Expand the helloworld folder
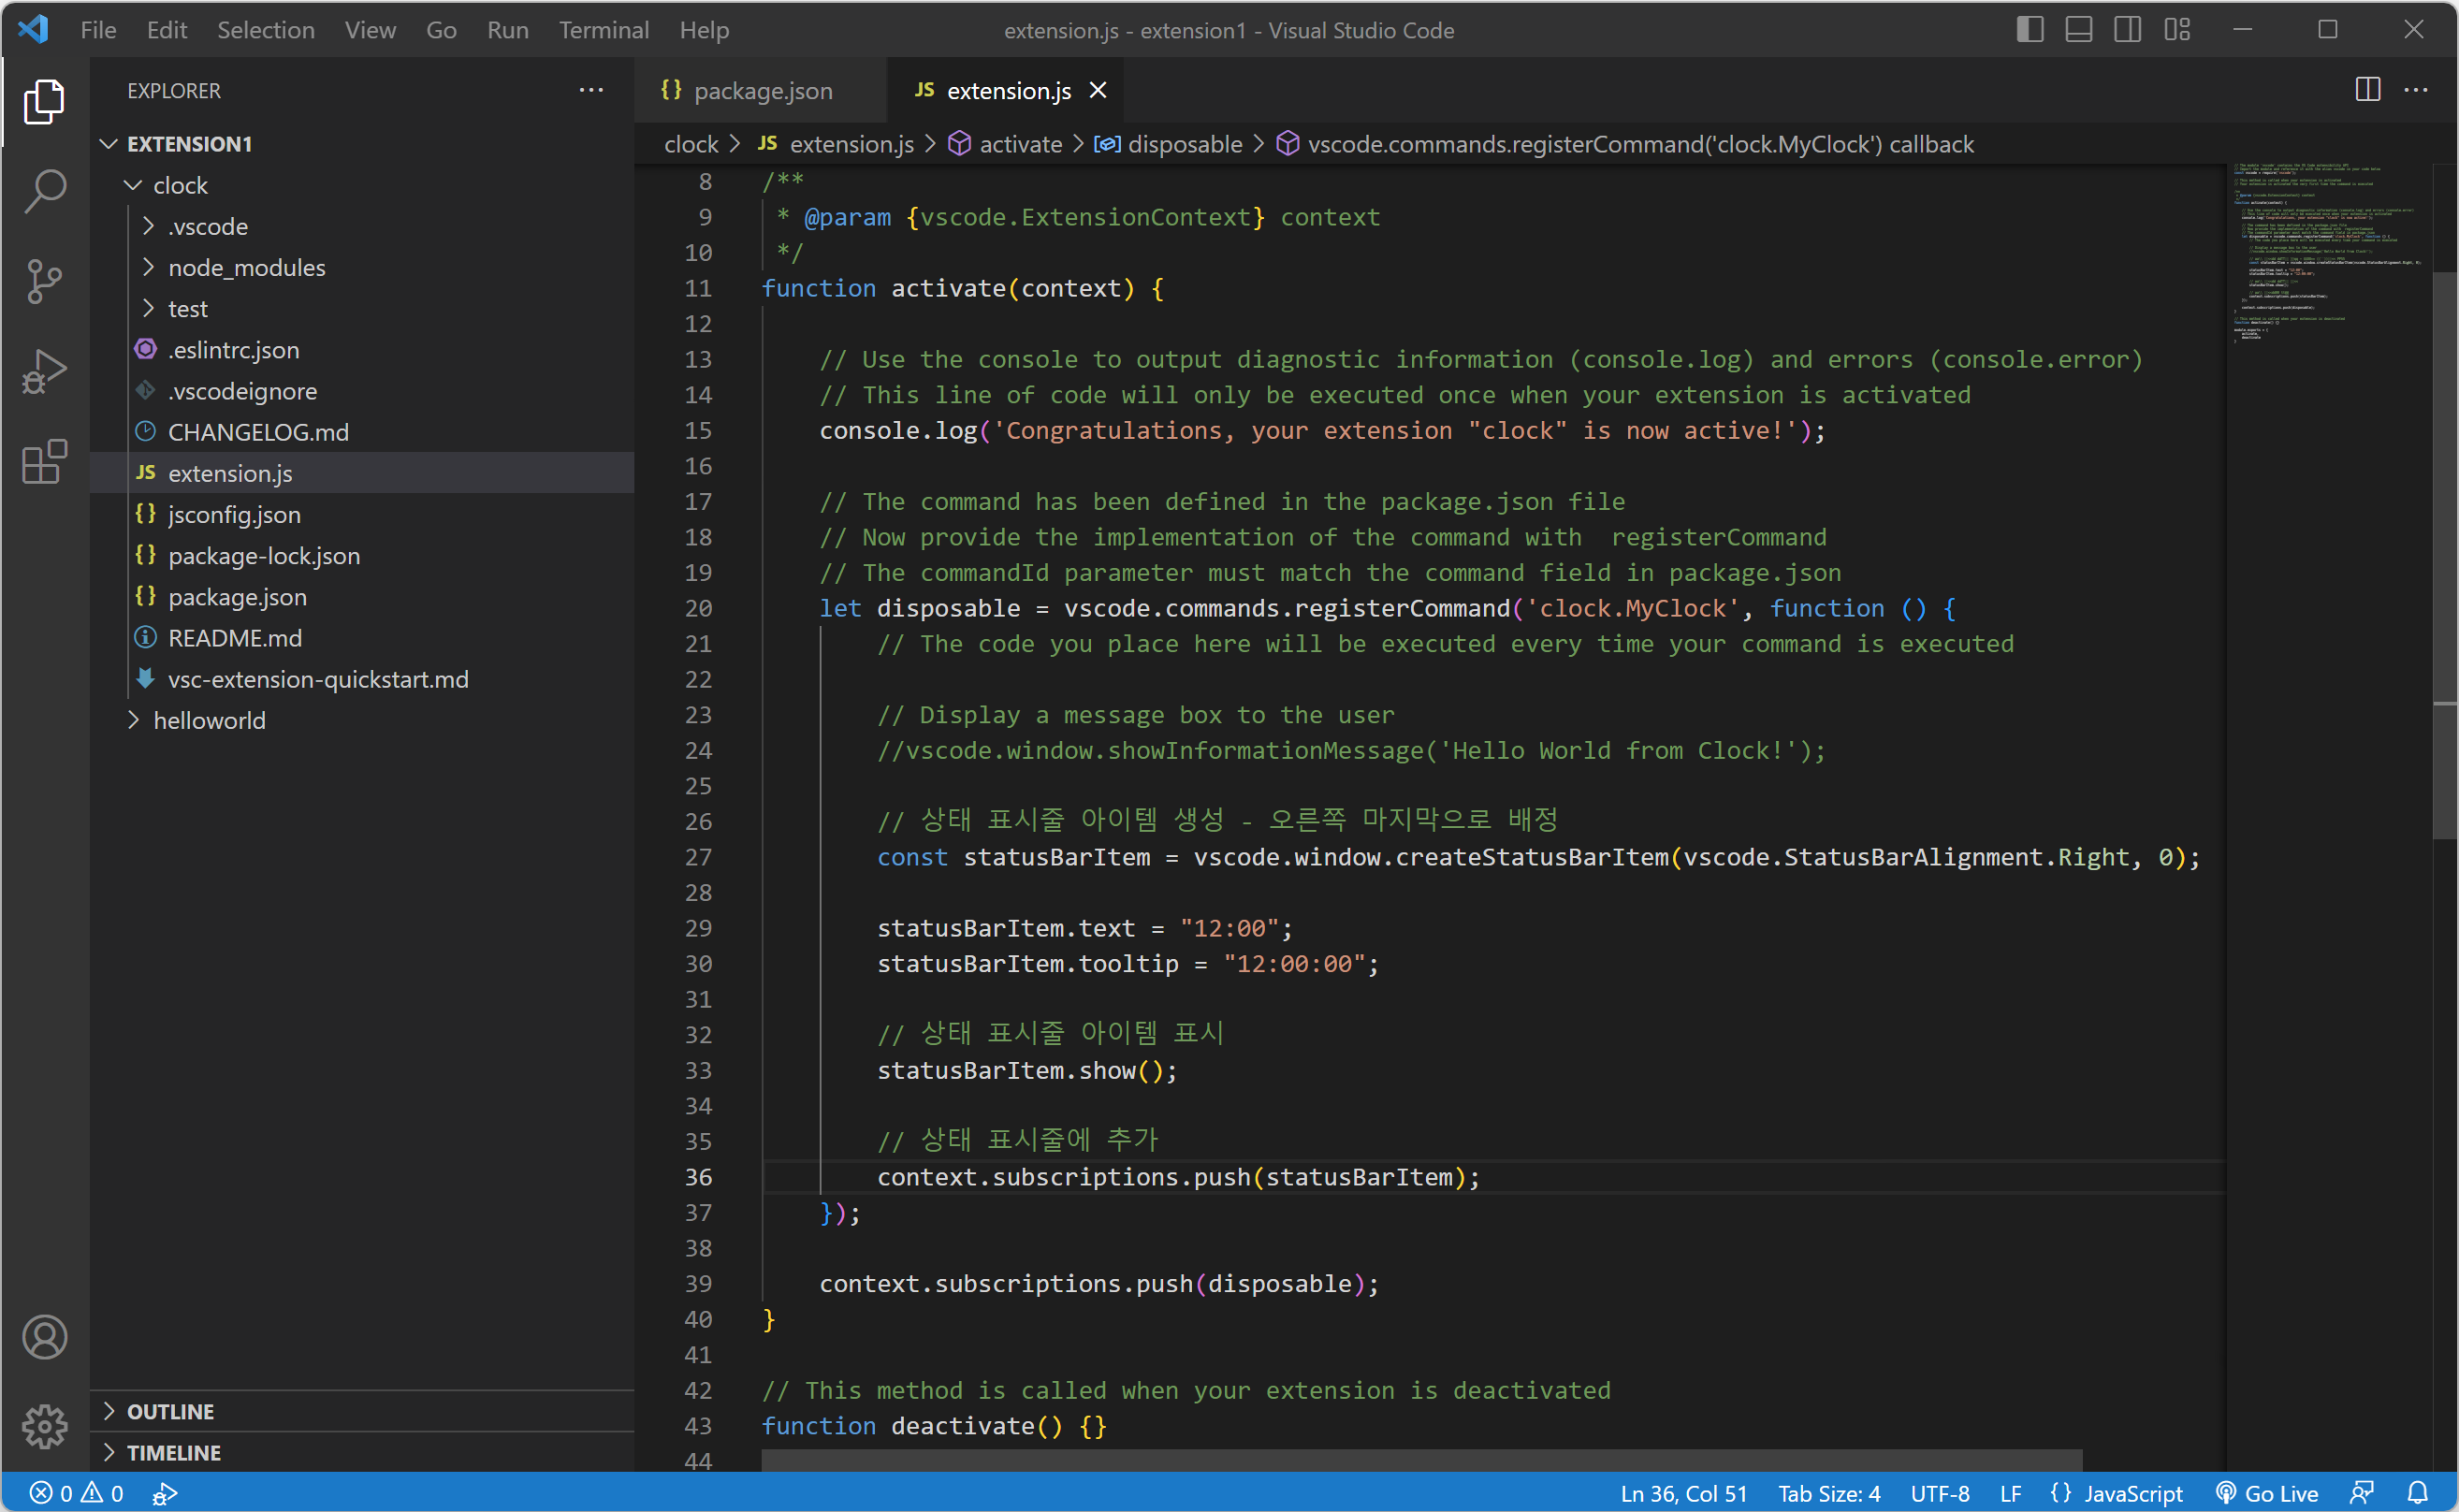This screenshot has height=1512, width=2459. [x=209, y=720]
